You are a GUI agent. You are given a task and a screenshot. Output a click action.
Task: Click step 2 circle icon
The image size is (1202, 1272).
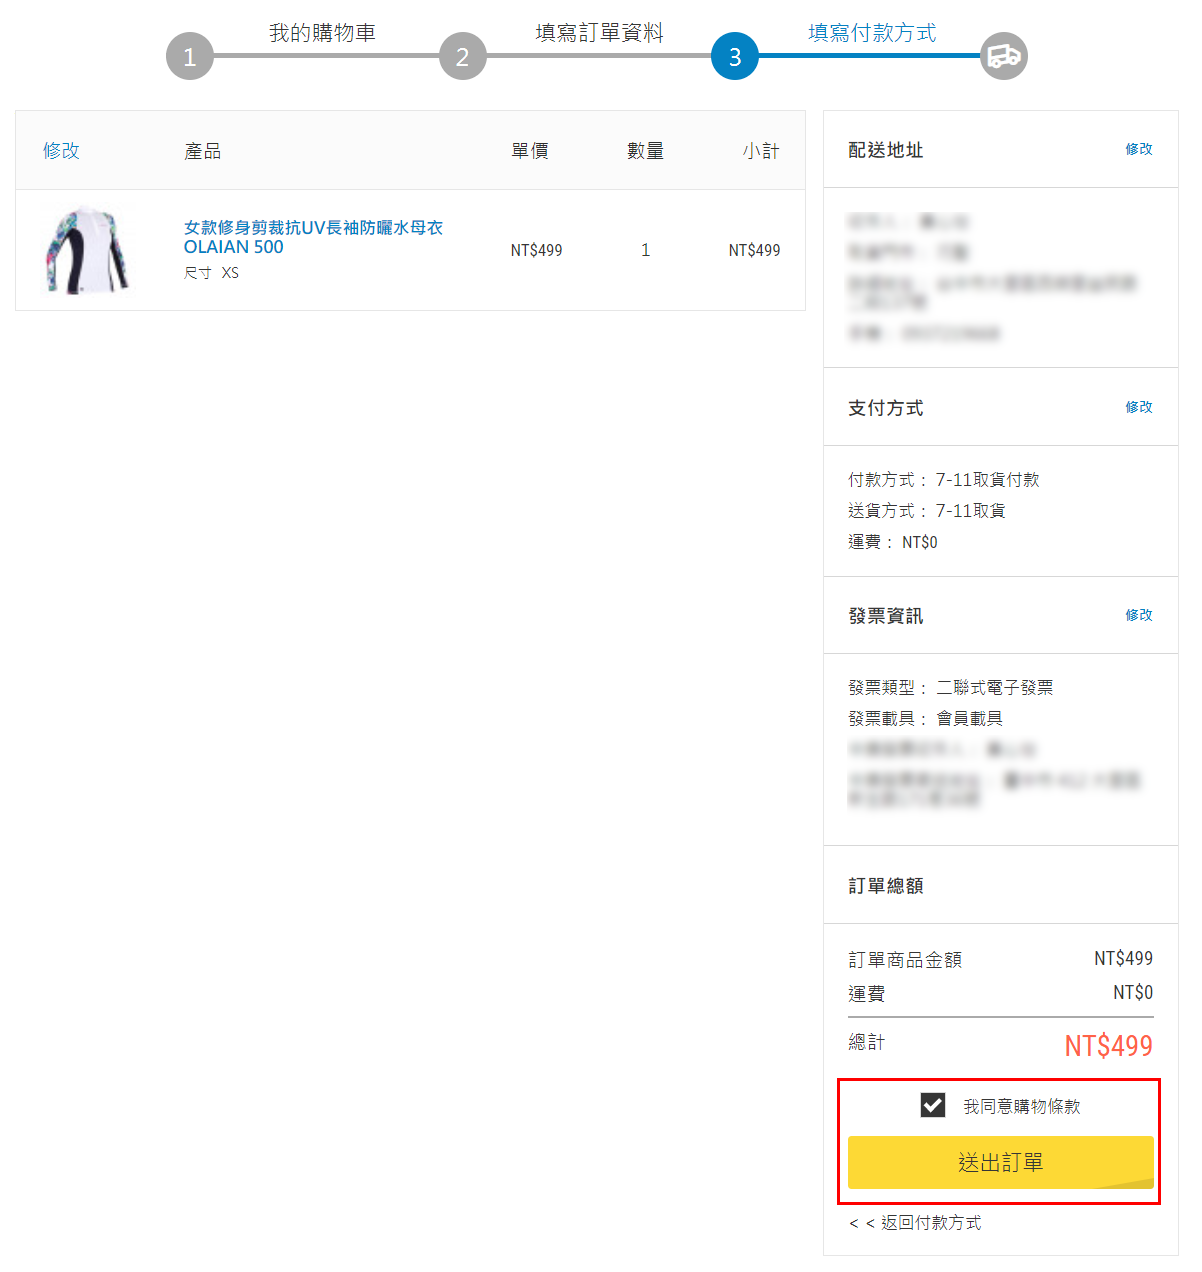pos(463,56)
